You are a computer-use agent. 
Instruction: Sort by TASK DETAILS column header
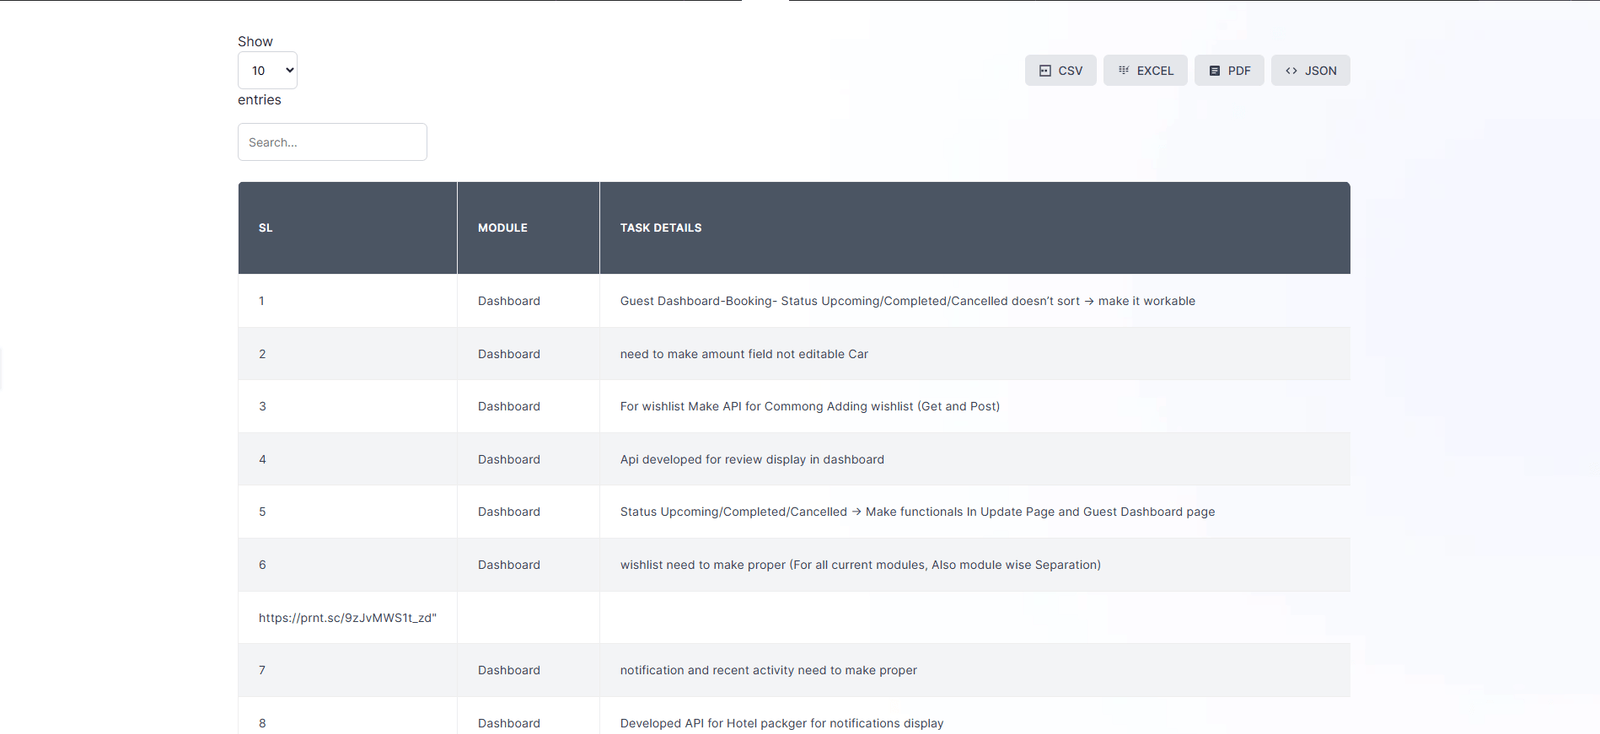[660, 228]
